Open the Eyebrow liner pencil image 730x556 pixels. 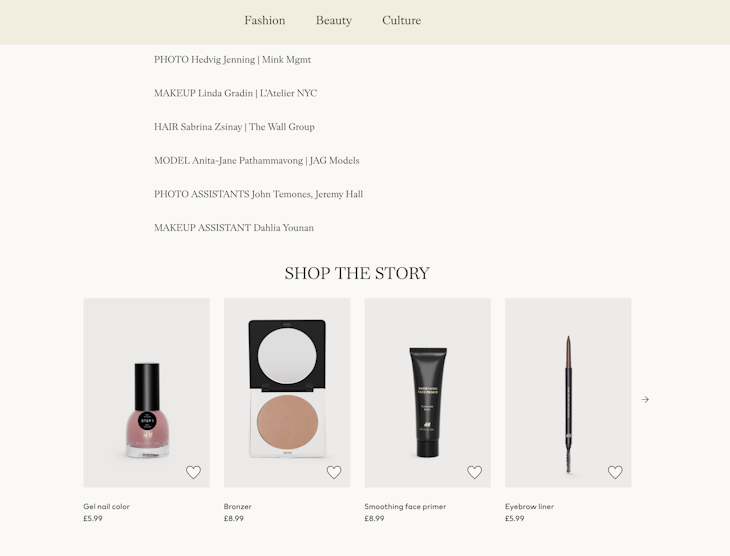pyautogui.click(x=568, y=393)
